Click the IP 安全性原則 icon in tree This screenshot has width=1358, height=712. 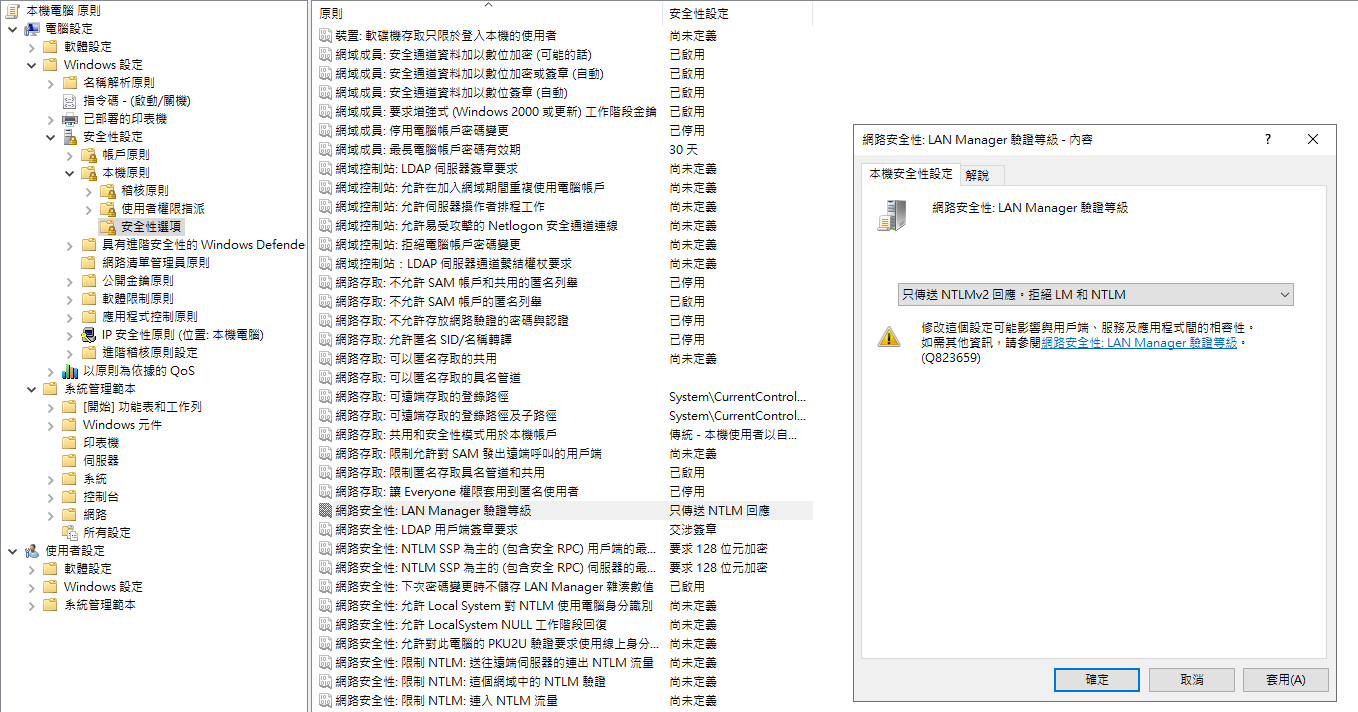[89, 335]
